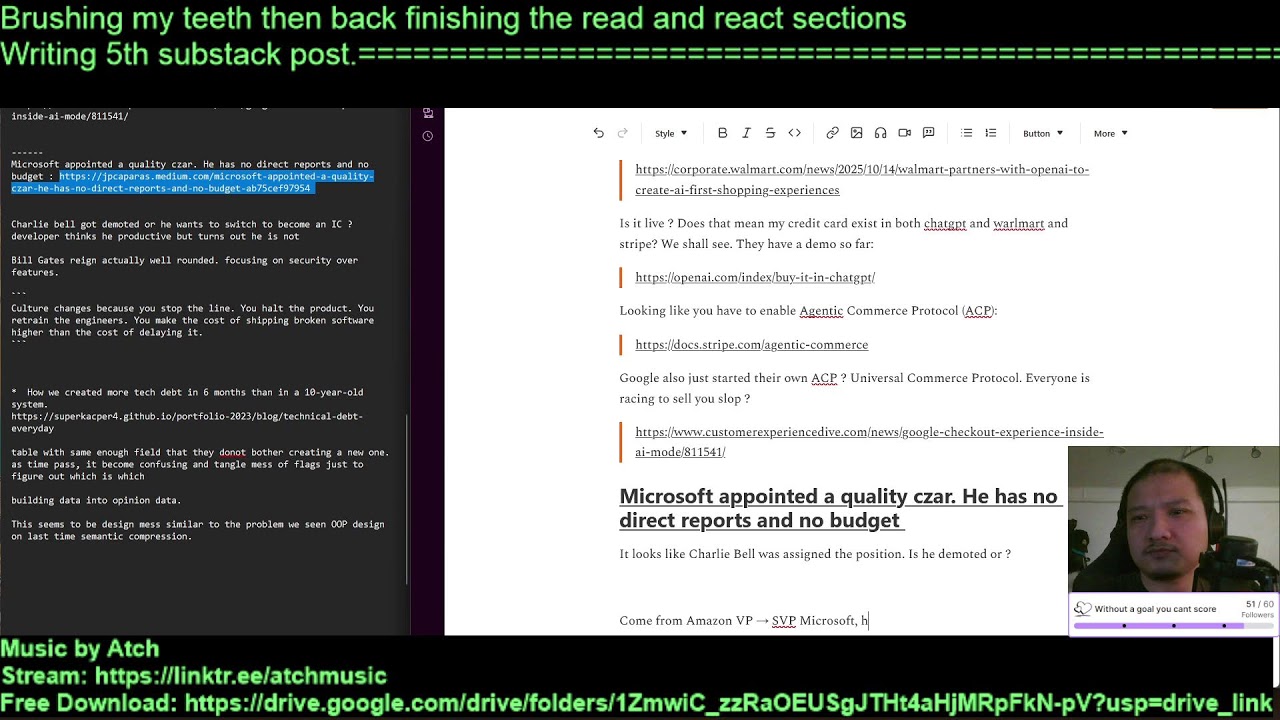Image resolution: width=1280 pixels, height=720 pixels.
Task: Click the linktr.ee/atchmusic stream text
Action: coord(193,676)
